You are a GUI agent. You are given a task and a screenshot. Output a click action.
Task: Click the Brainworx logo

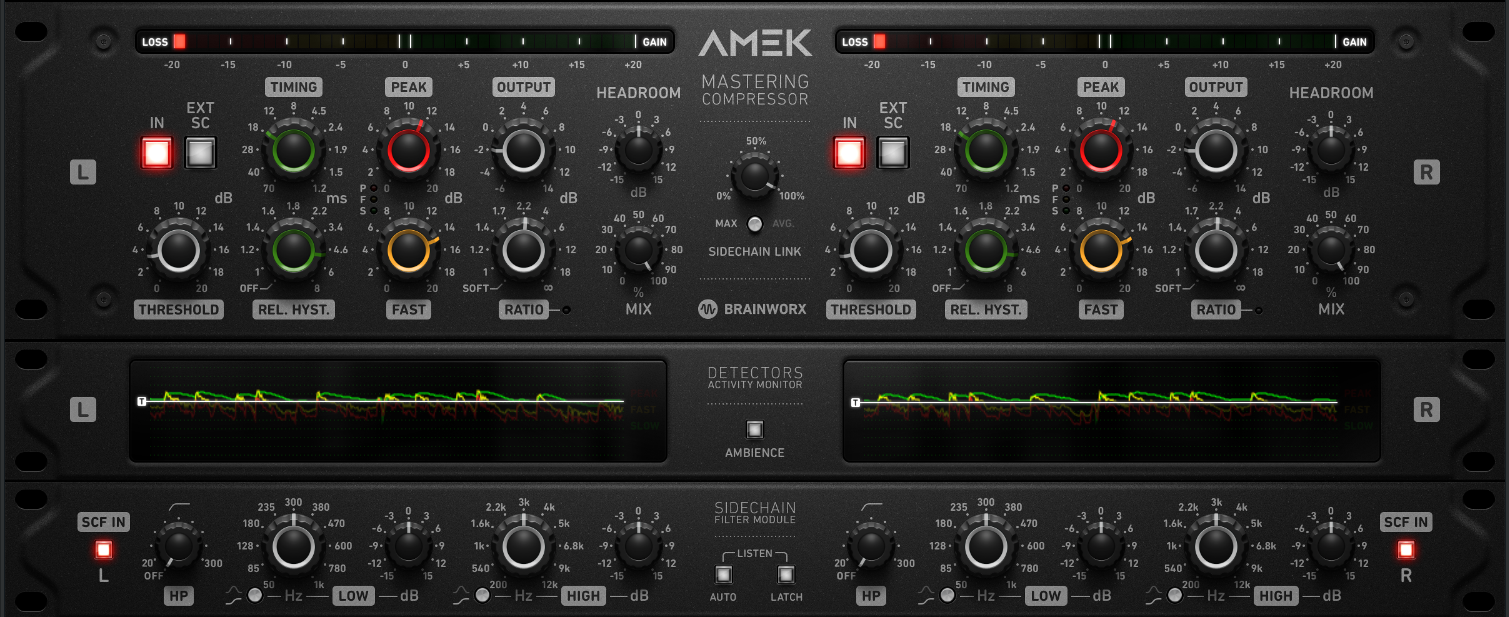point(752,309)
